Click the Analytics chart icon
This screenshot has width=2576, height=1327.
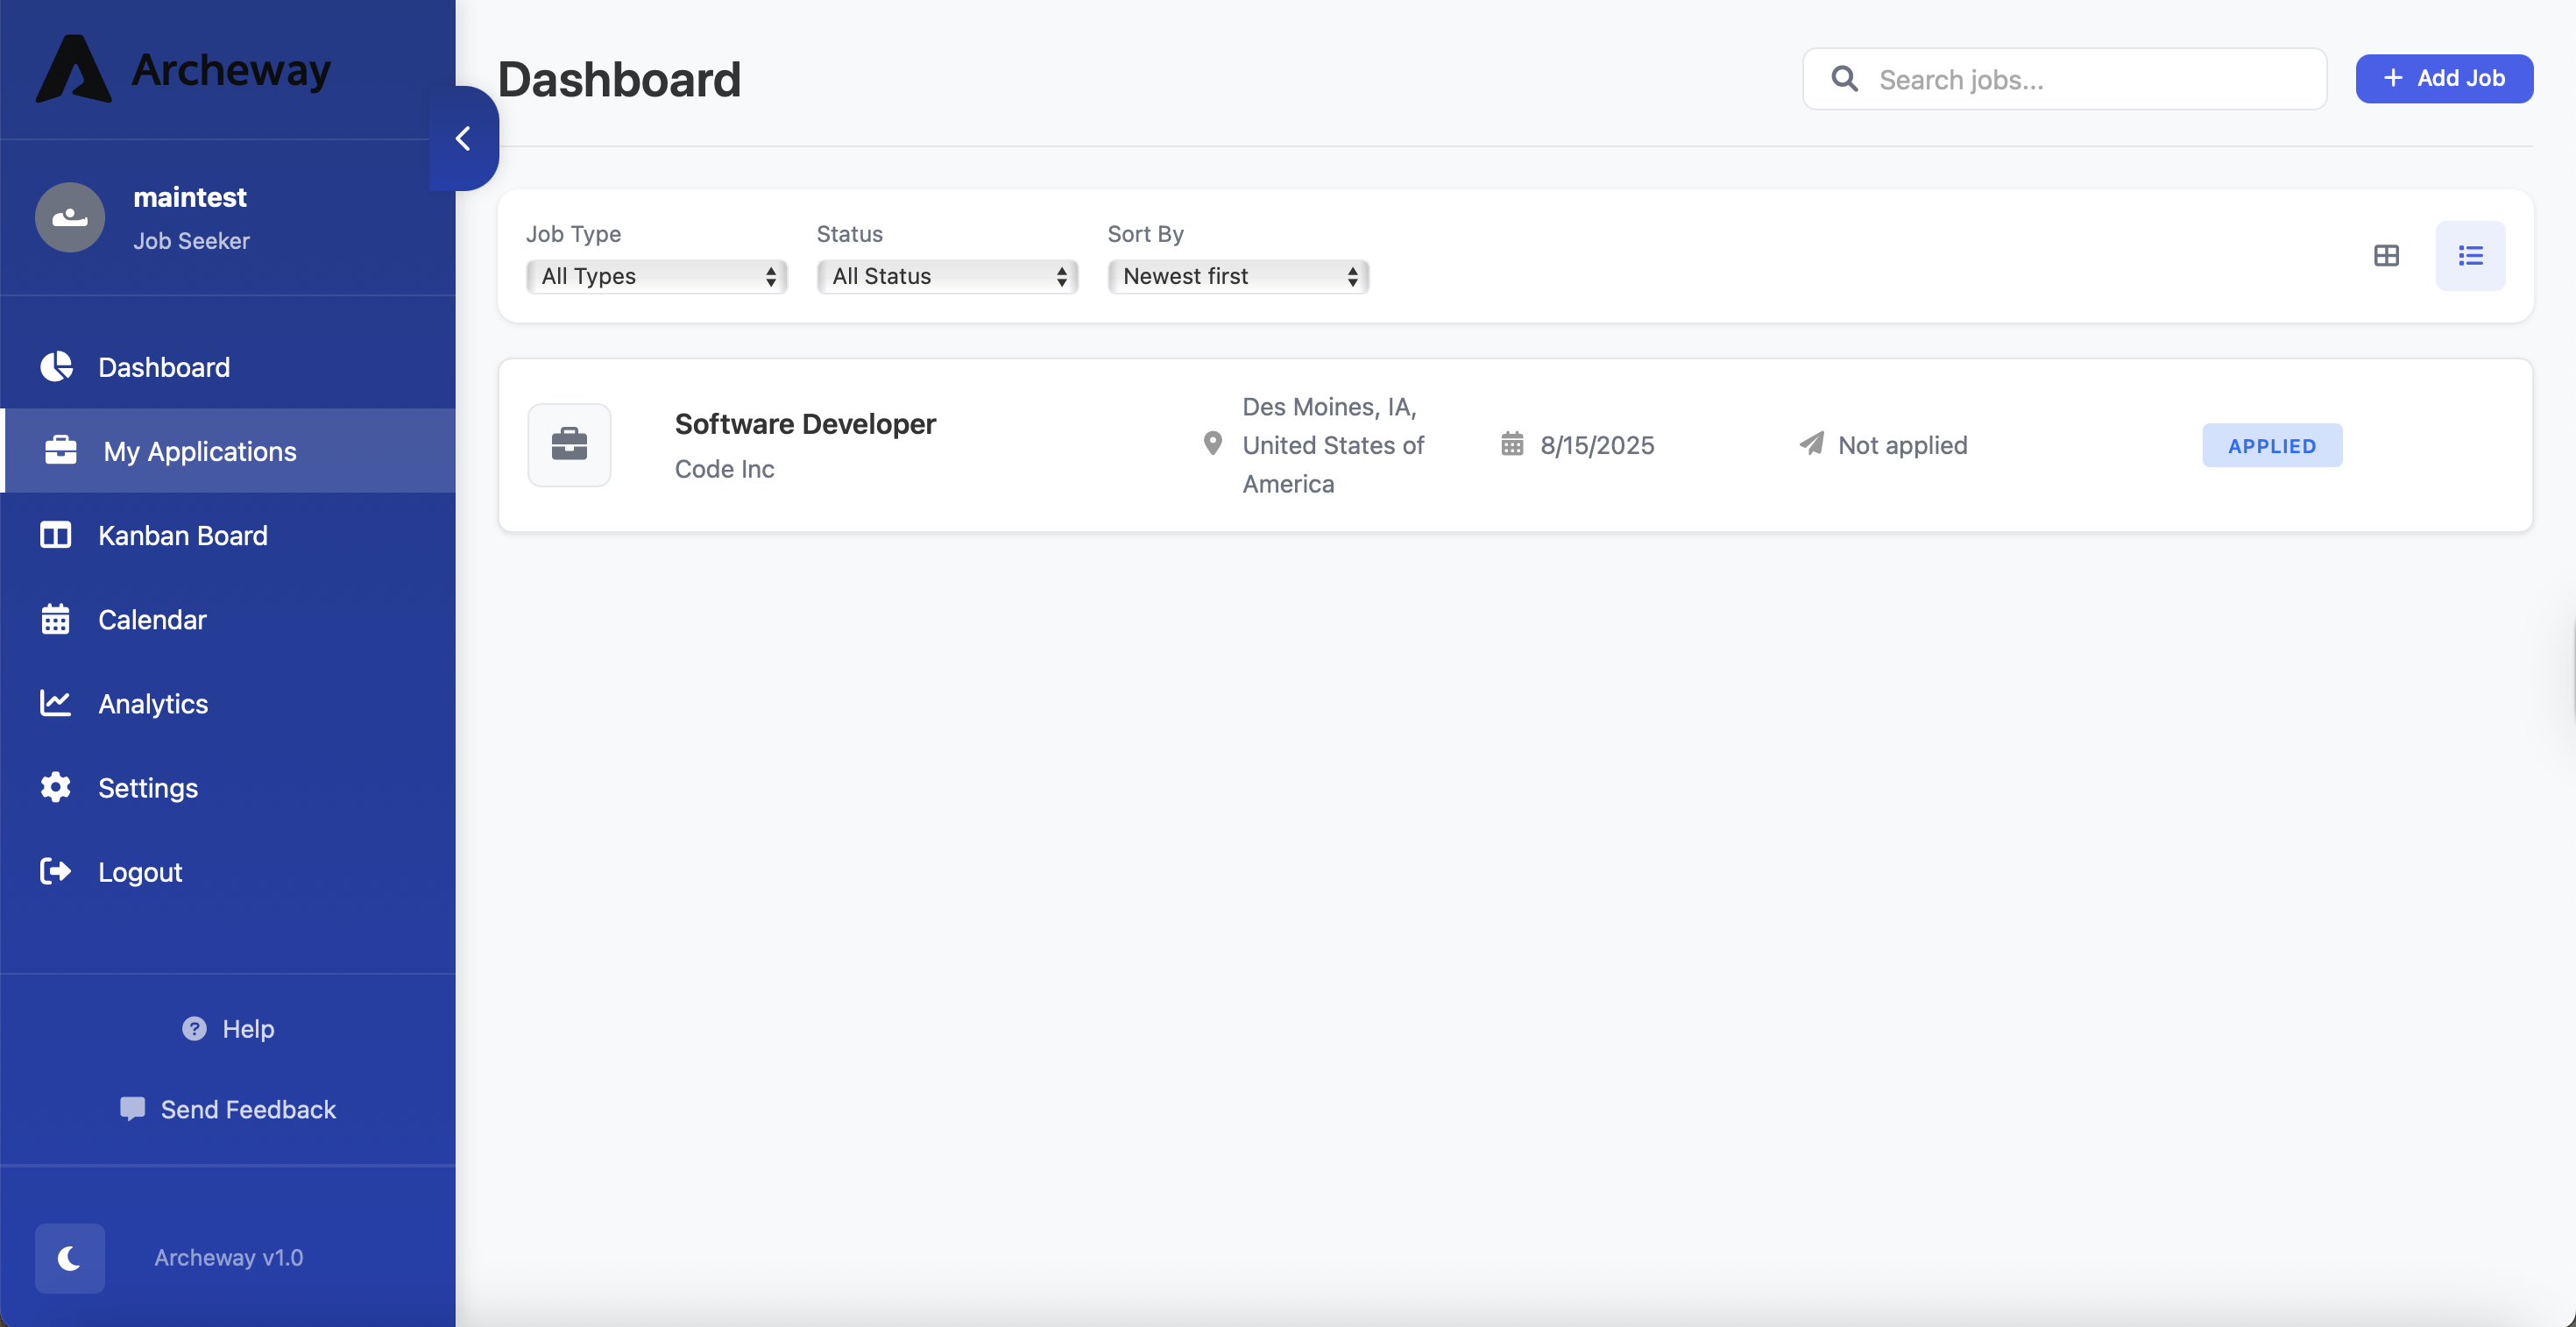[56, 703]
